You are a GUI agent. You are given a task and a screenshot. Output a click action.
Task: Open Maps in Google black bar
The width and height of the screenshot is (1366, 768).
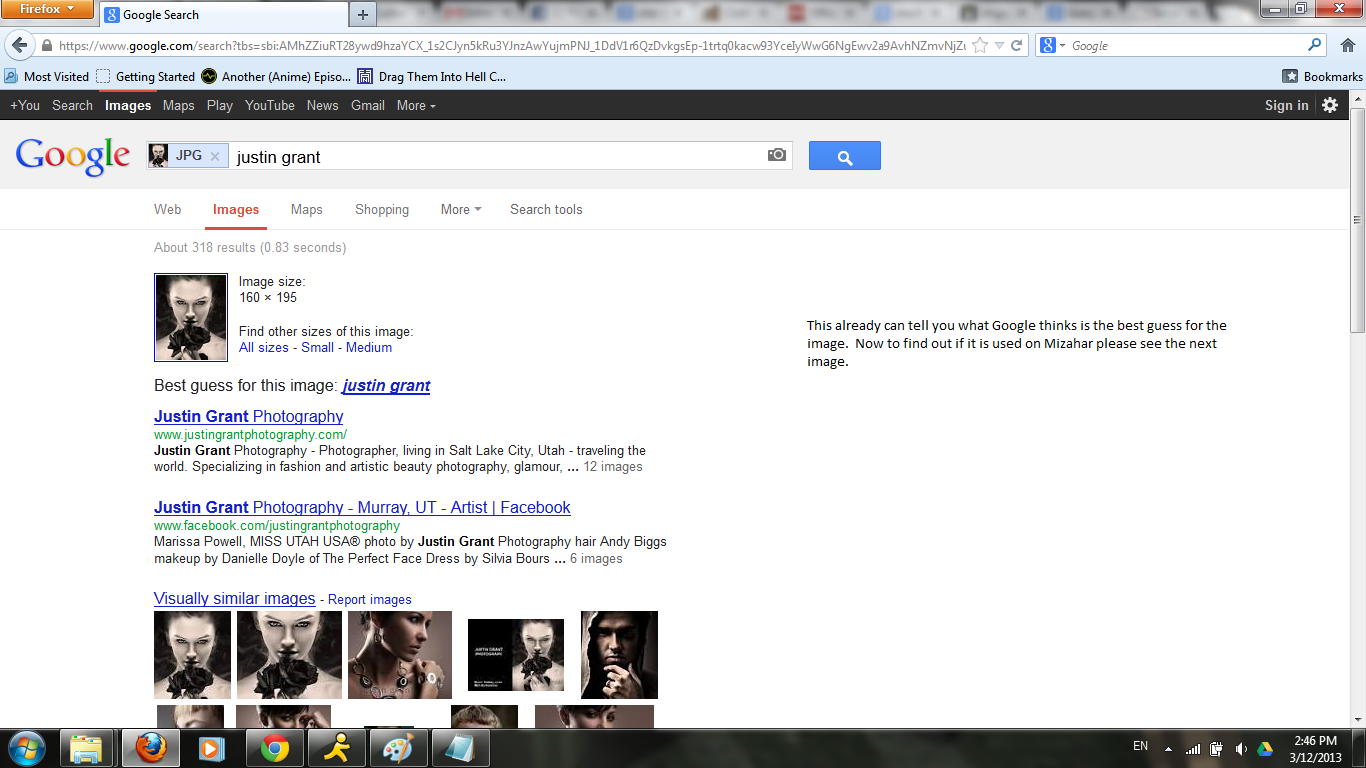click(179, 105)
